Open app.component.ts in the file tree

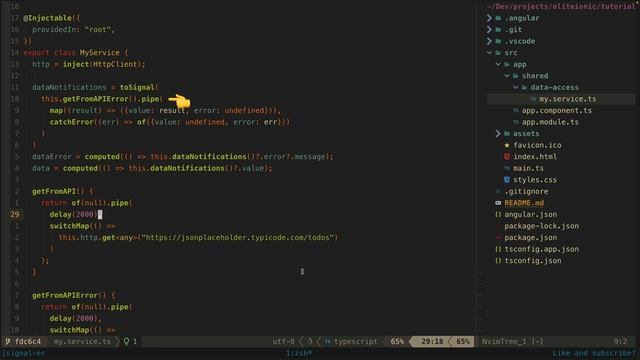click(556, 110)
